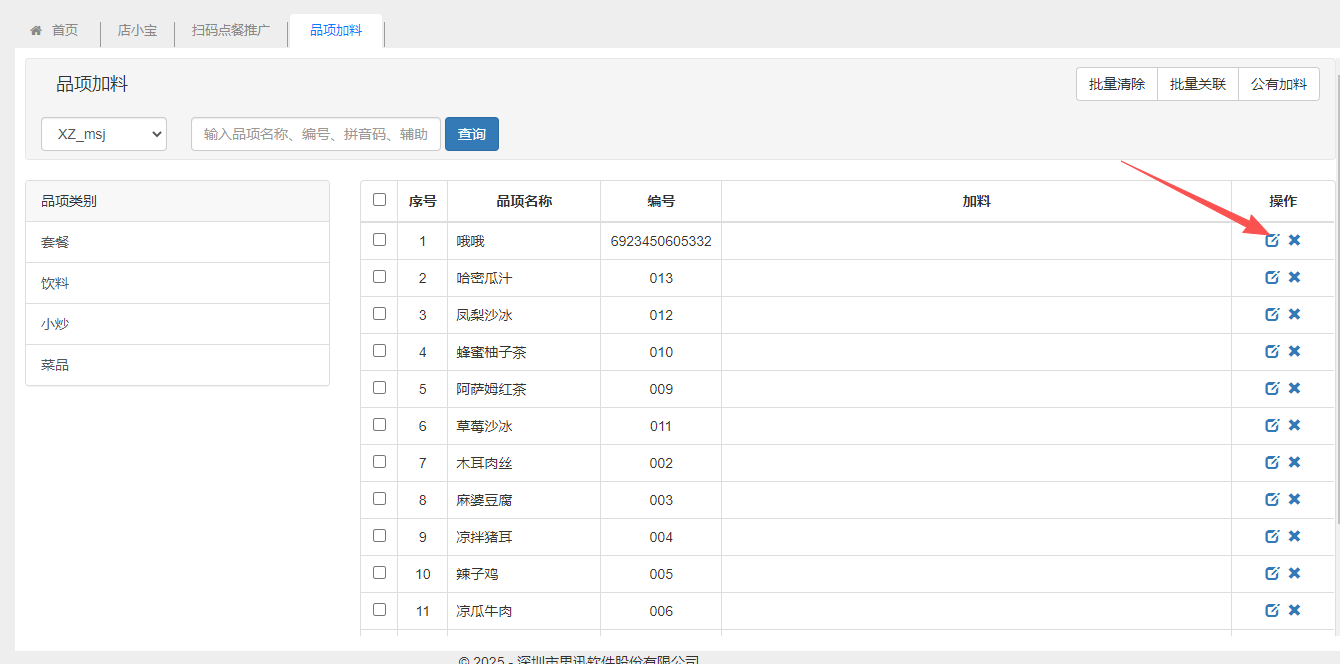Open the 扫码点餐推广 tab
Image resolution: width=1340 pixels, height=664 pixels.
[230, 31]
